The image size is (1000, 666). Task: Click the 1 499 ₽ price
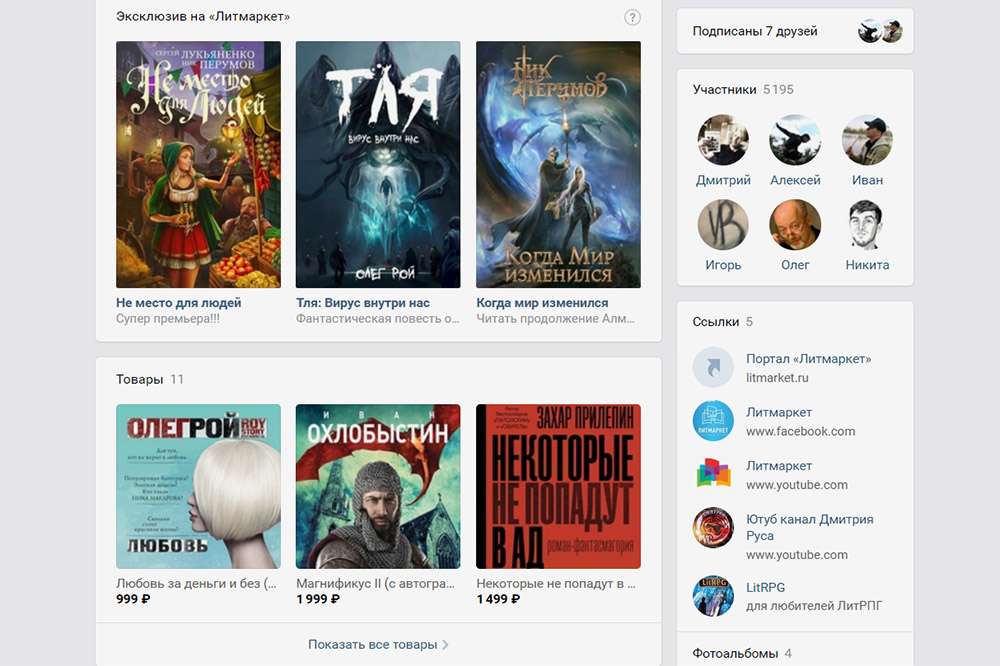coord(498,599)
